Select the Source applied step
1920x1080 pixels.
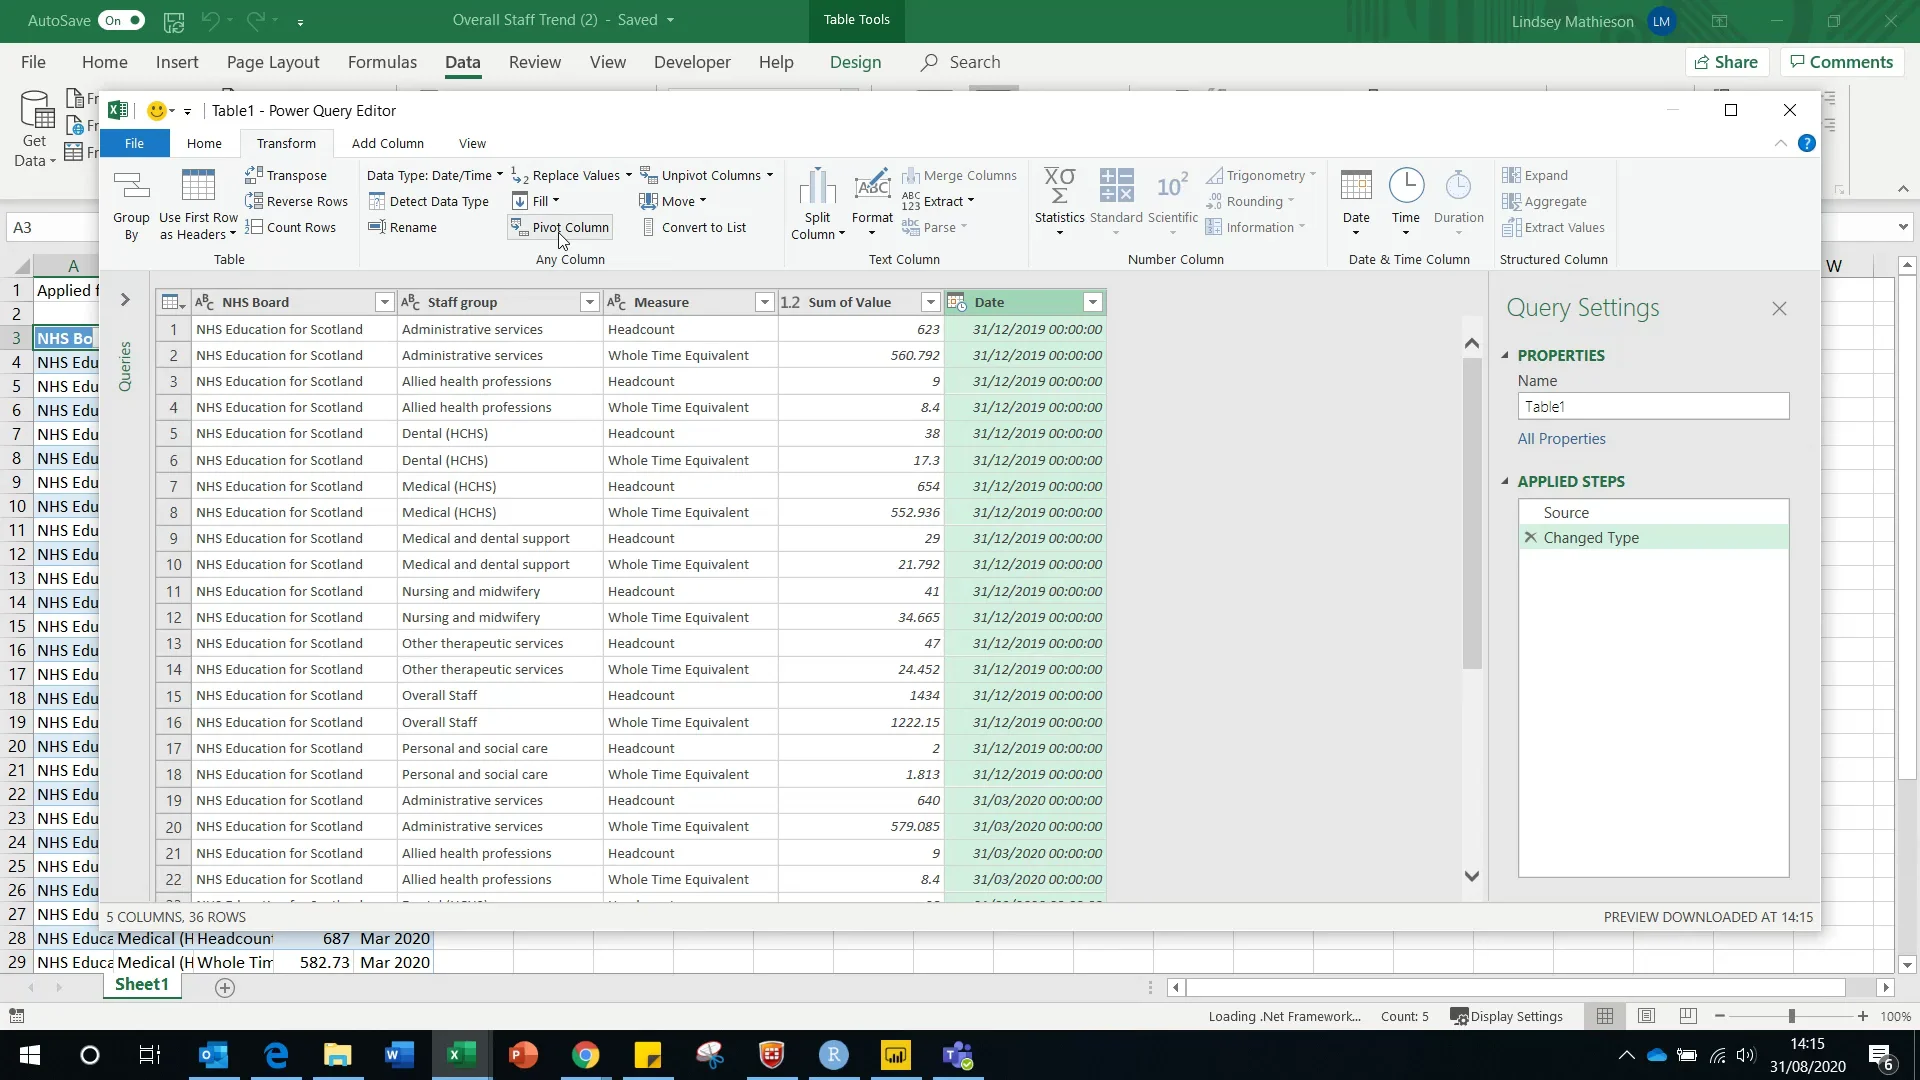point(1653,512)
